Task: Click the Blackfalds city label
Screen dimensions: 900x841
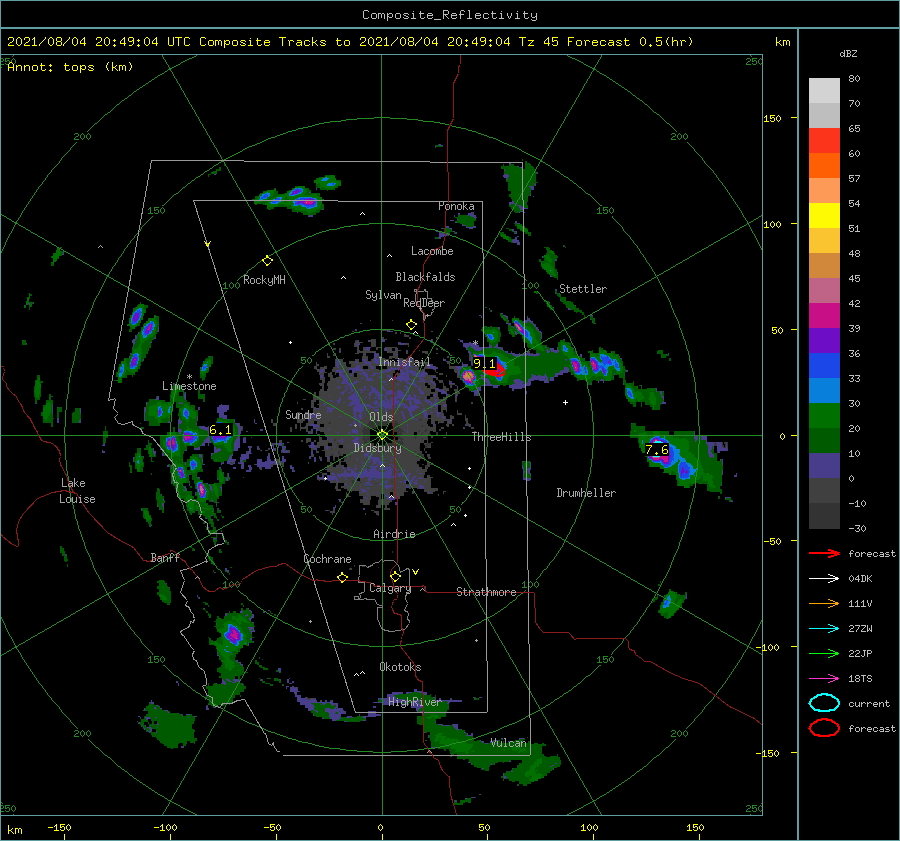Action: coord(425,277)
